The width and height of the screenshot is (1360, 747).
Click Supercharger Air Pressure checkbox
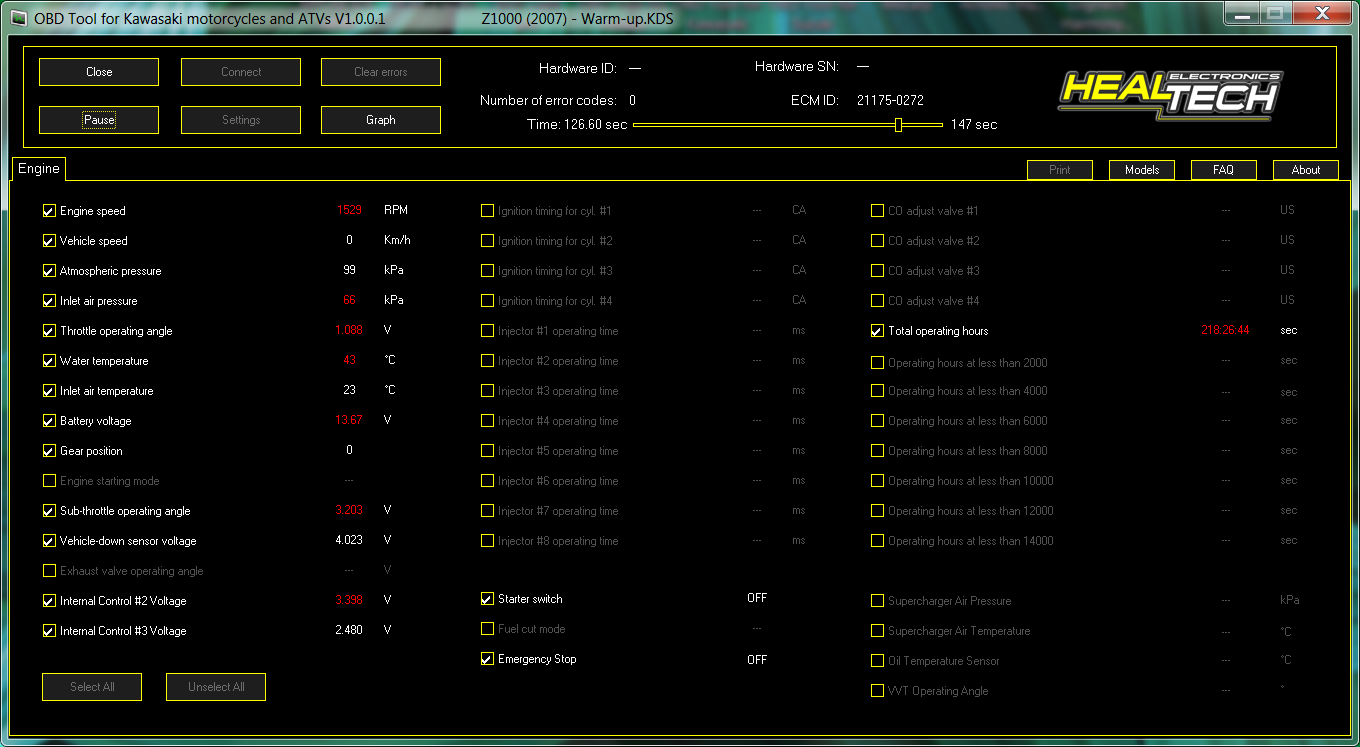click(877, 601)
